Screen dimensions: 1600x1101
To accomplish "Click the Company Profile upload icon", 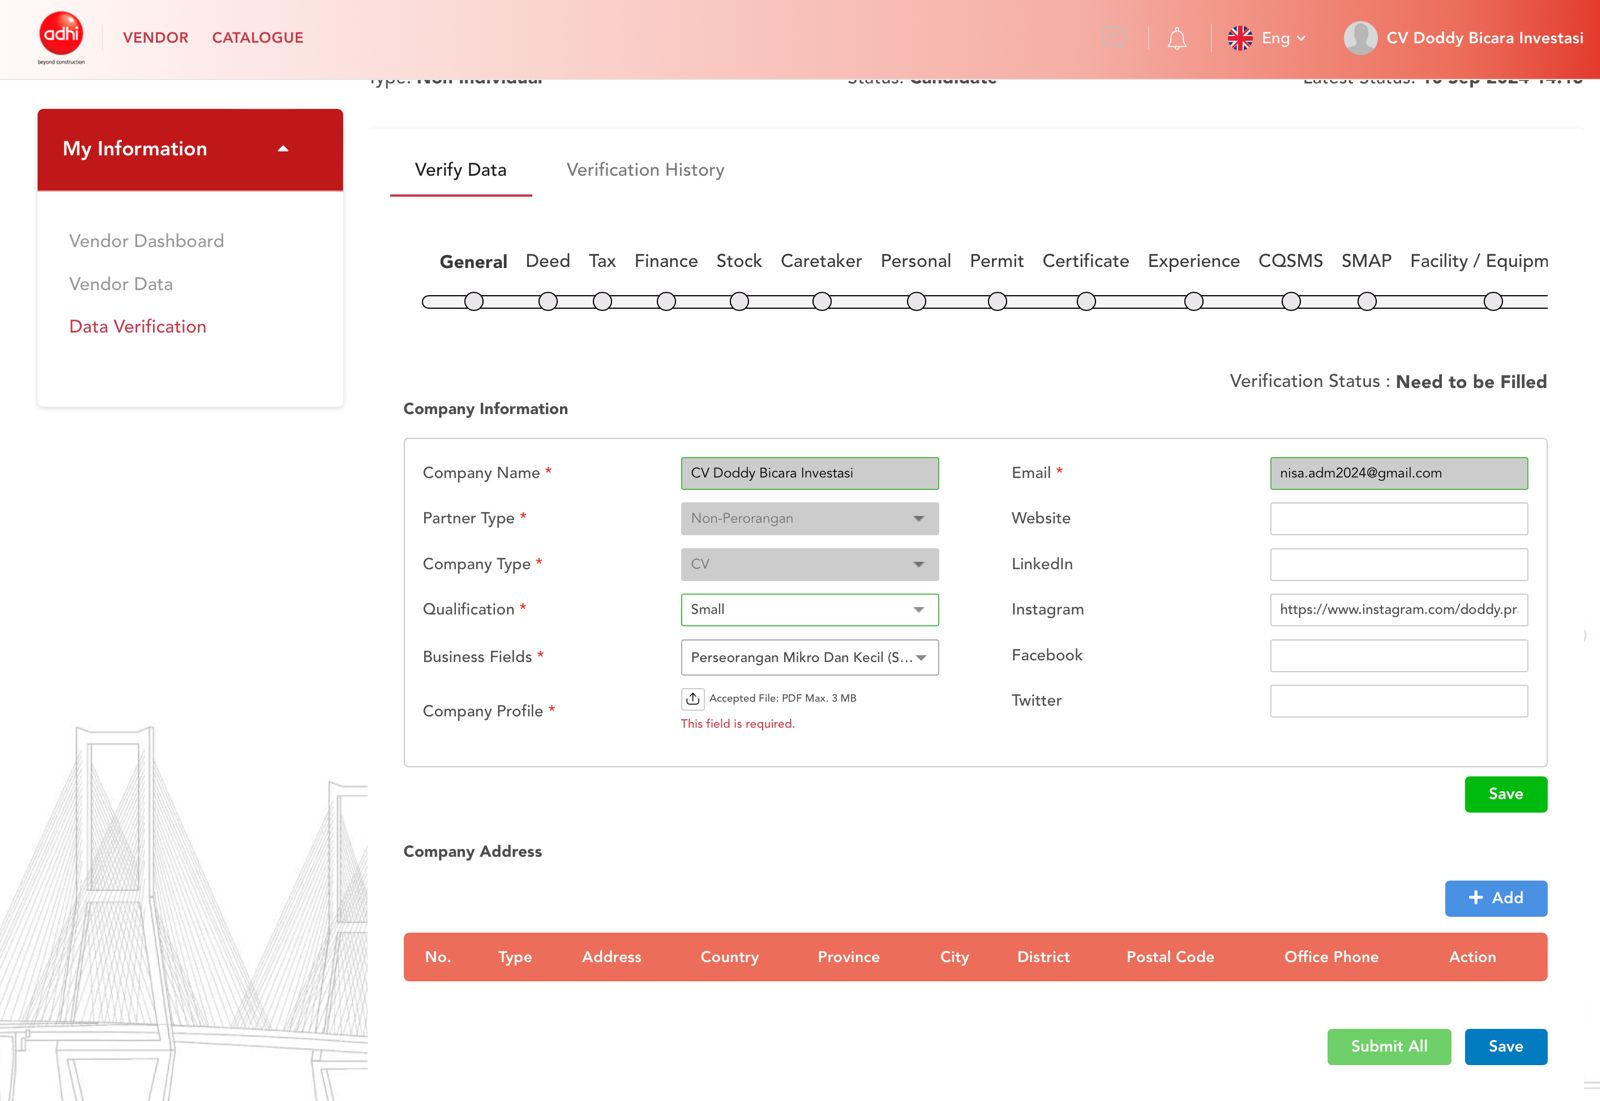I will pos(692,699).
